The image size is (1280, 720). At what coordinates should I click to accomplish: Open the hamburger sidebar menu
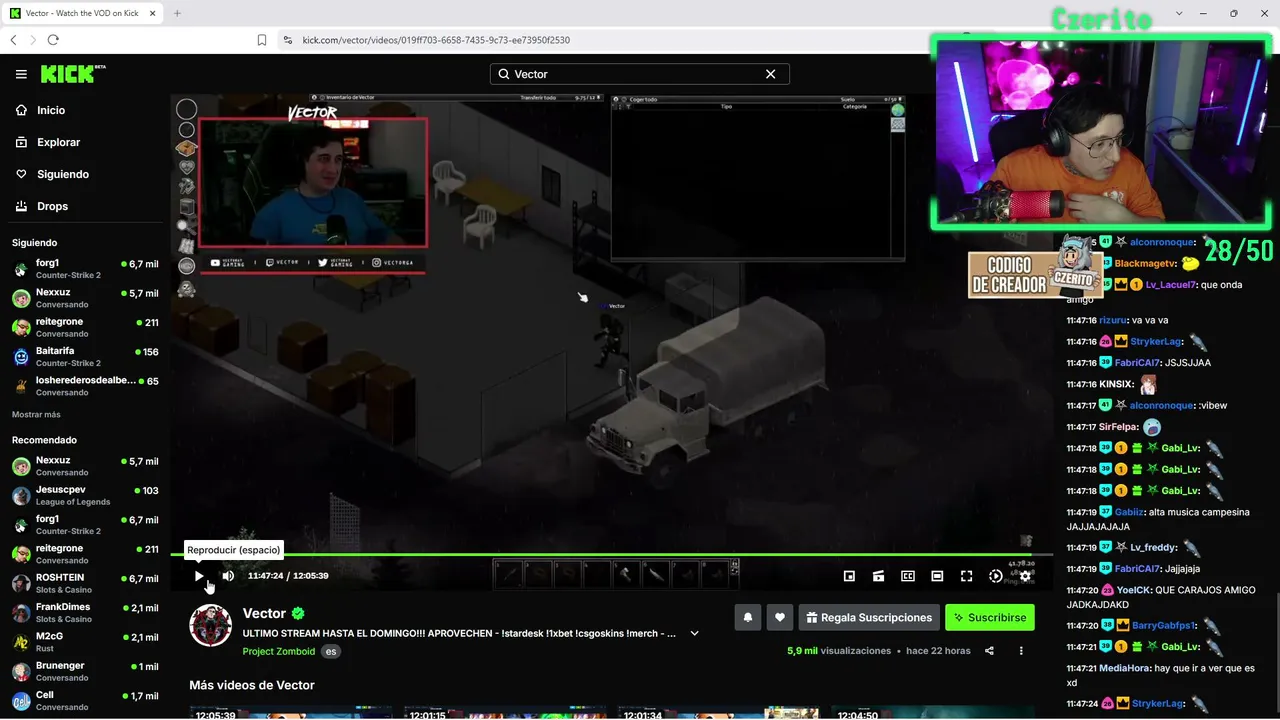tap(21, 74)
